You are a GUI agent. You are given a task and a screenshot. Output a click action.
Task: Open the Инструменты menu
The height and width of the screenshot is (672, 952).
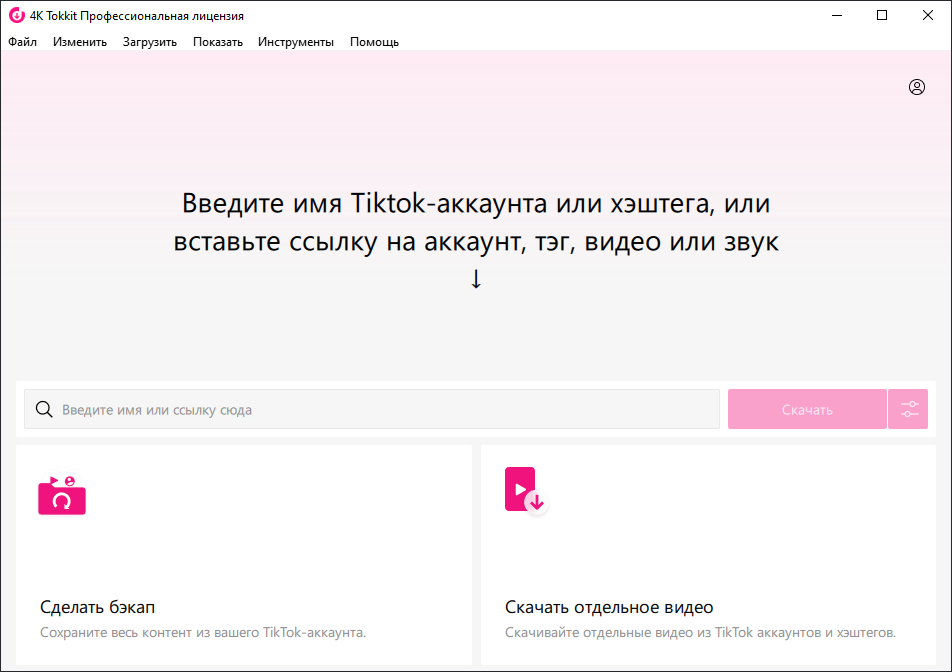pos(296,42)
